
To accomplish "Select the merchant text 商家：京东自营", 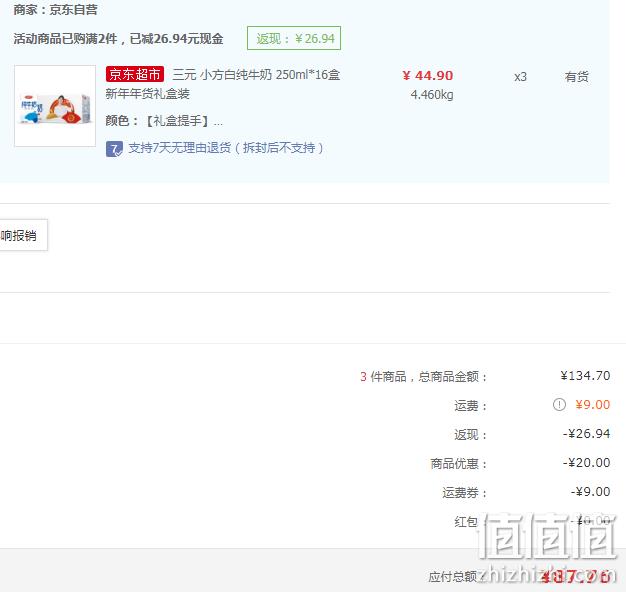I will (55, 10).
